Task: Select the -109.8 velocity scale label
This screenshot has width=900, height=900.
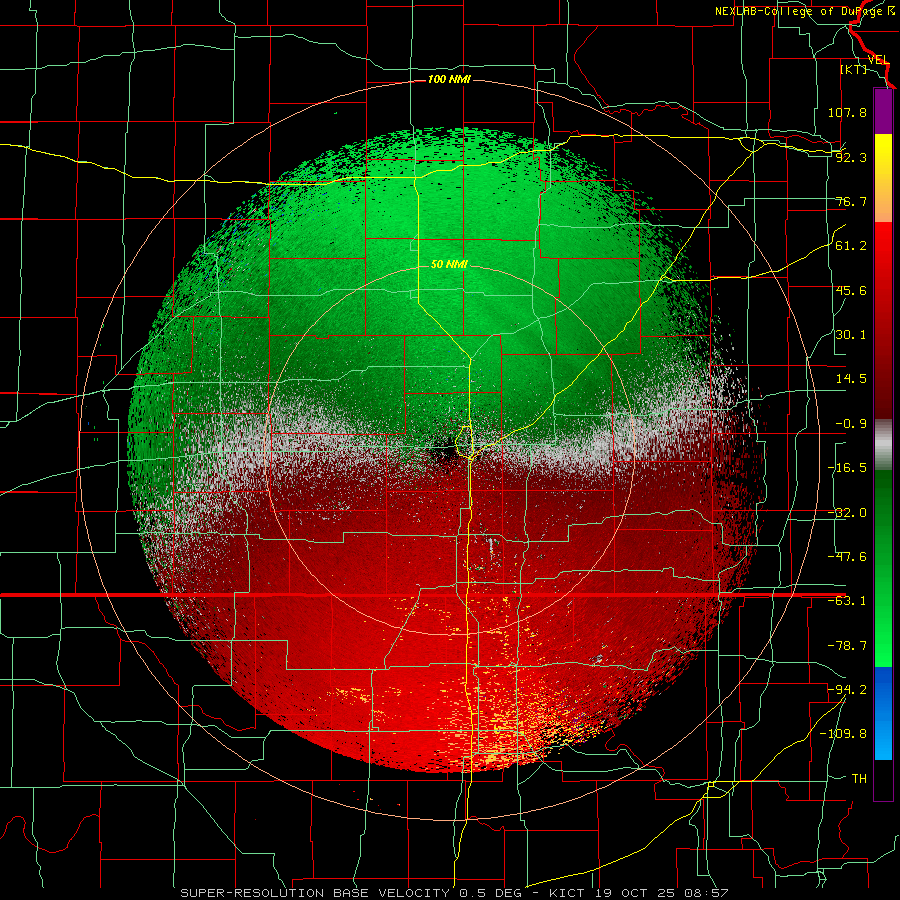Action: [x=843, y=734]
